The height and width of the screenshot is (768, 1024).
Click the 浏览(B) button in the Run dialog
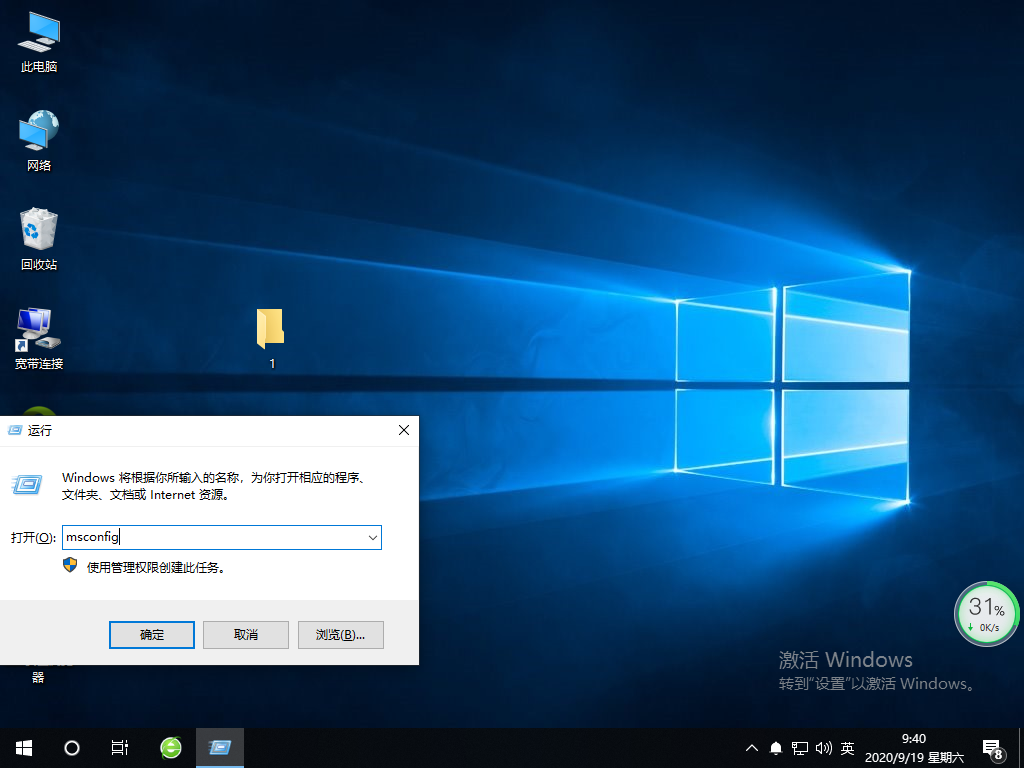point(340,634)
